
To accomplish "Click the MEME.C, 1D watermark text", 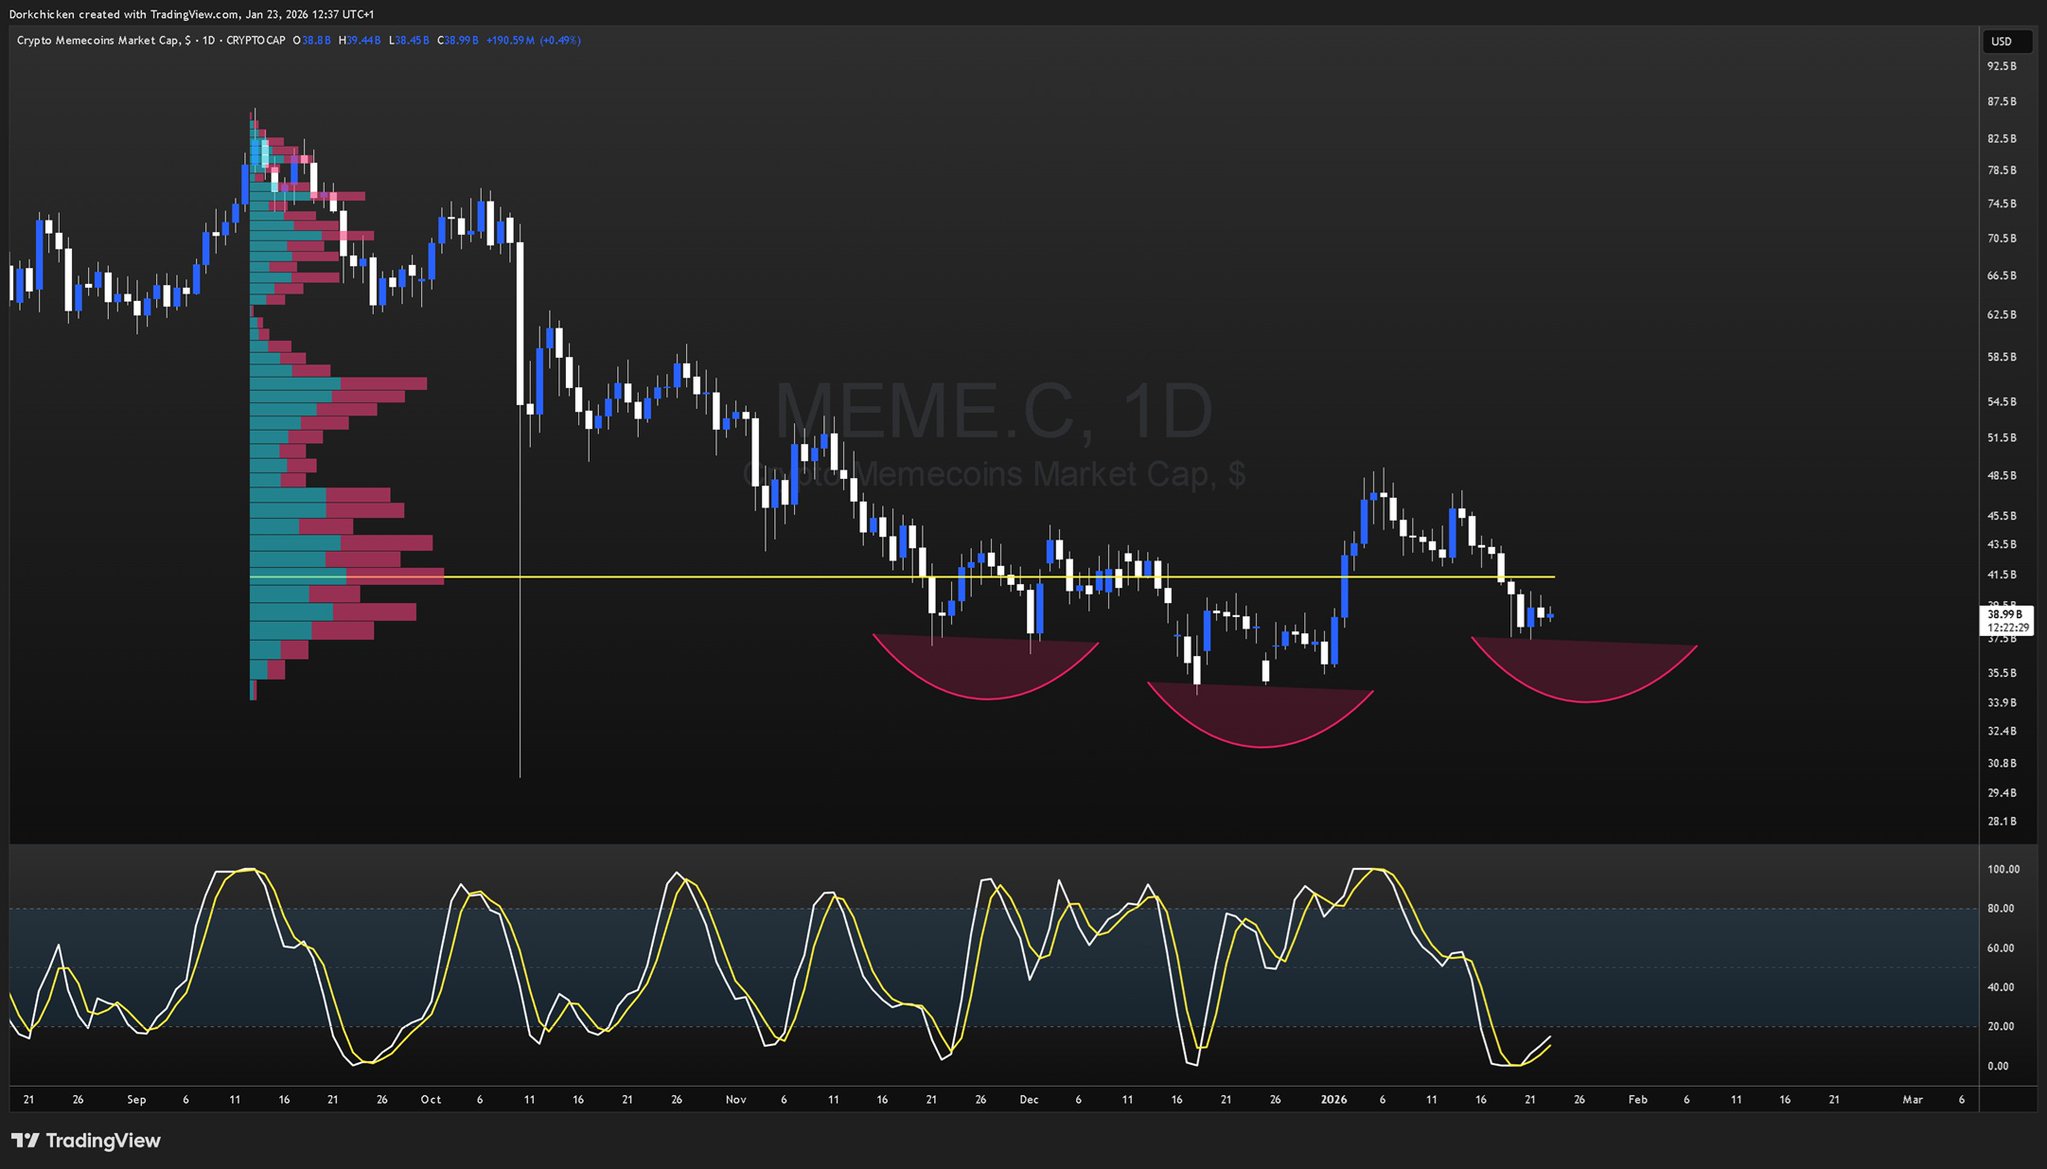I will [x=993, y=412].
